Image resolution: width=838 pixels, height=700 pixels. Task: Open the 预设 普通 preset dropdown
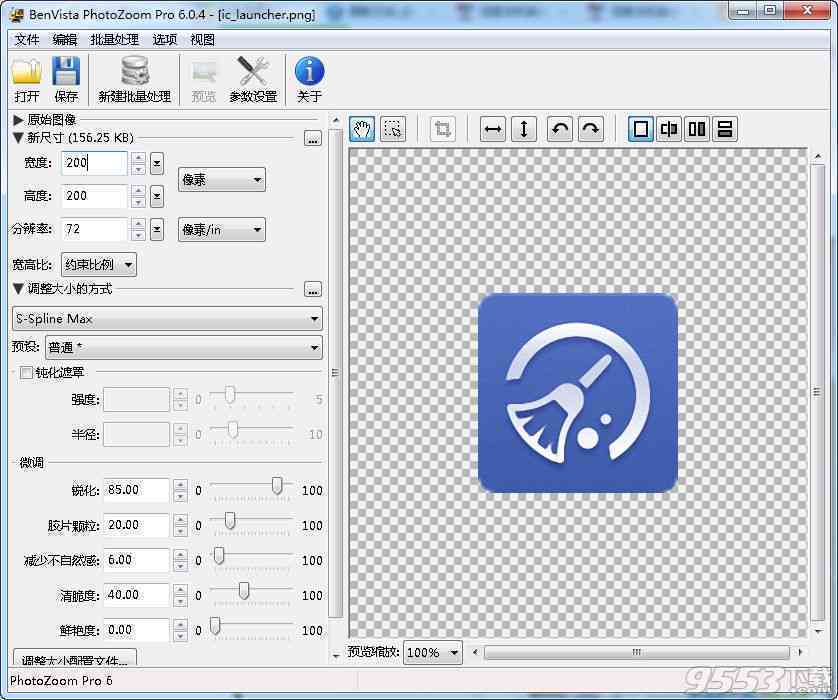[x=184, y=348]
